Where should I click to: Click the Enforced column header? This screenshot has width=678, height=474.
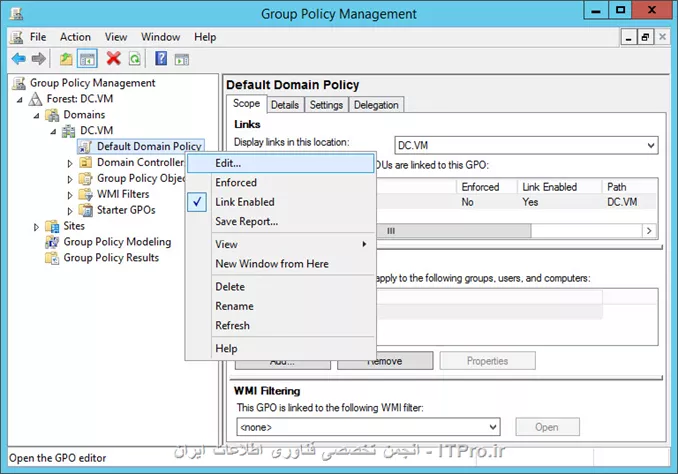(x=486, y=187)
